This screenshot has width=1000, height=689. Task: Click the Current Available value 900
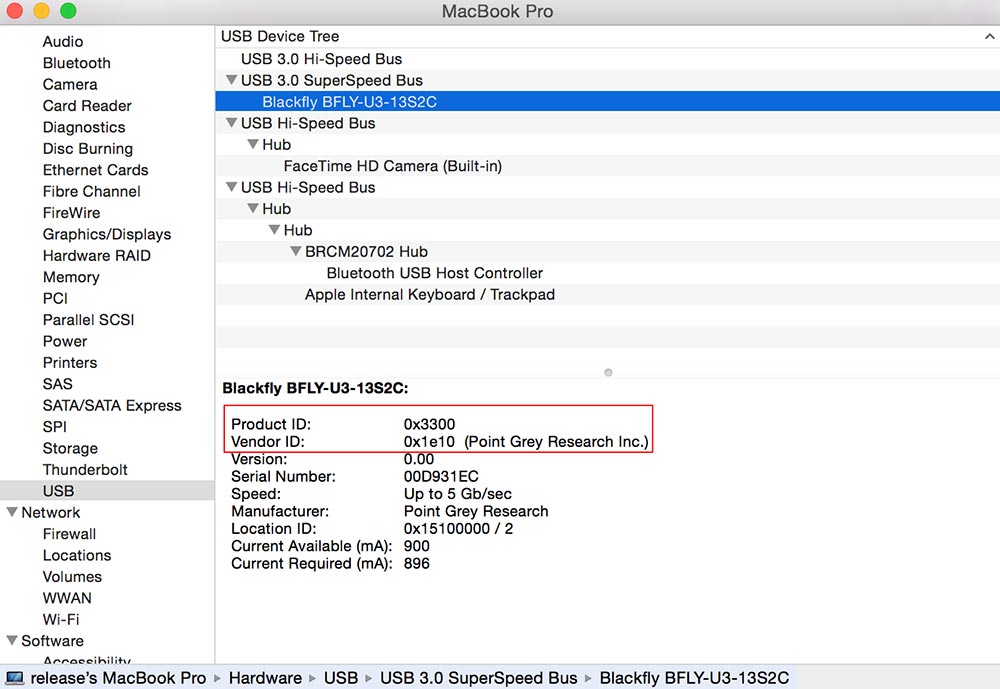[416, 546]
